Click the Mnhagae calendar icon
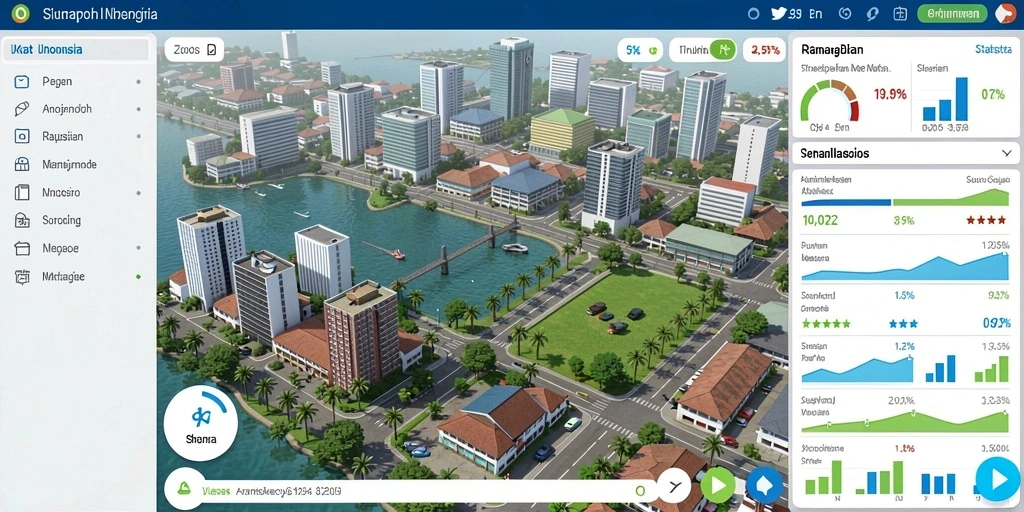The image size is (1024, 512). click(22, 276)
